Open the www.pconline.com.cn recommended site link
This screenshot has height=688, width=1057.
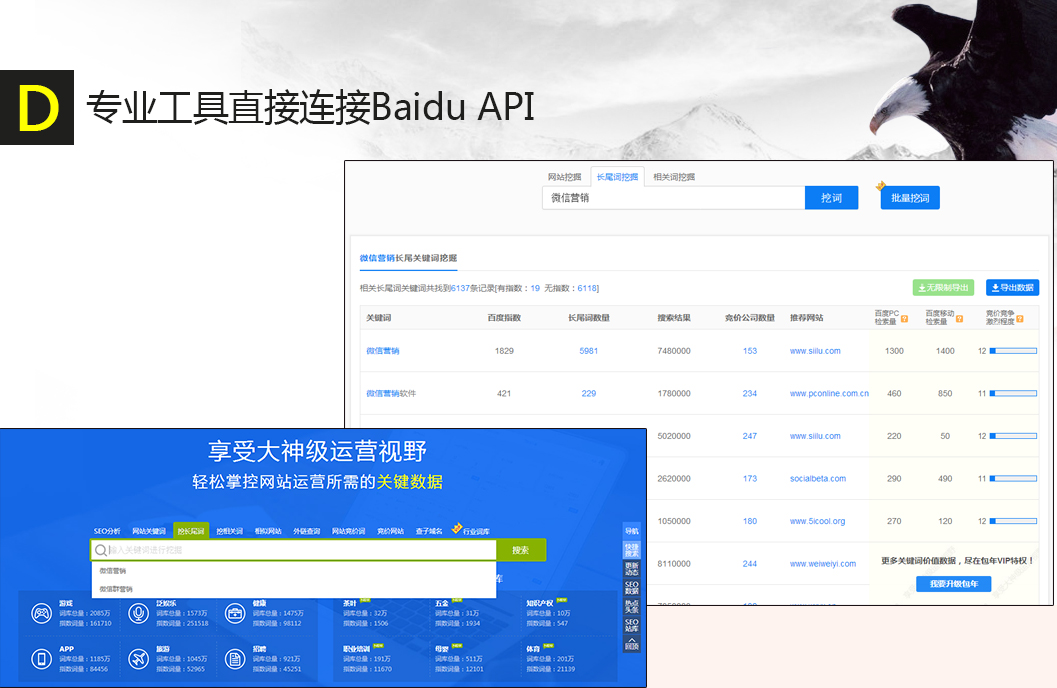click(x=829, y=394)
